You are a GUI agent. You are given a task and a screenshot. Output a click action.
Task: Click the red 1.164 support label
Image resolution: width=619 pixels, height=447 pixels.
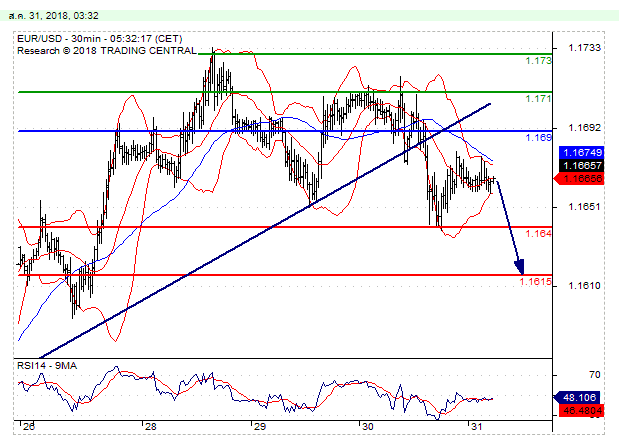coord(538,233)
